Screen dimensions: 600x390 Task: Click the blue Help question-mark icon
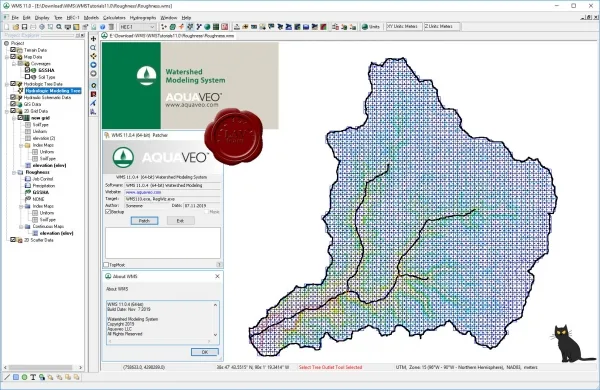(103, 27)
